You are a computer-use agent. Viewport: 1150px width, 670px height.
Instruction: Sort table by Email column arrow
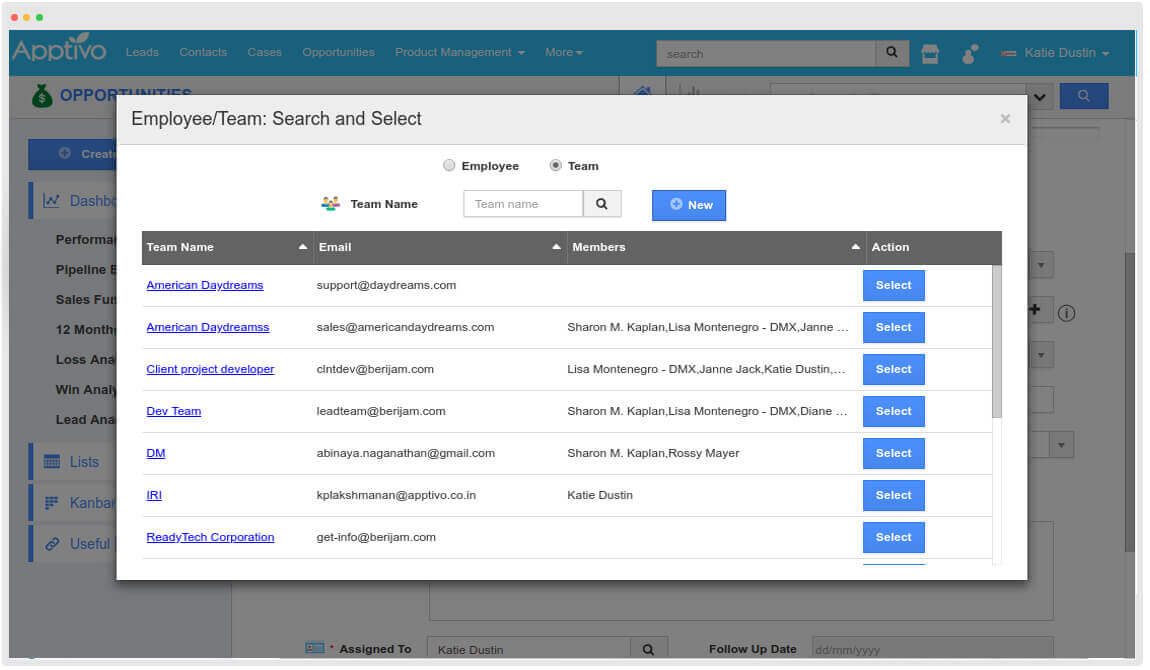point(557,247)
